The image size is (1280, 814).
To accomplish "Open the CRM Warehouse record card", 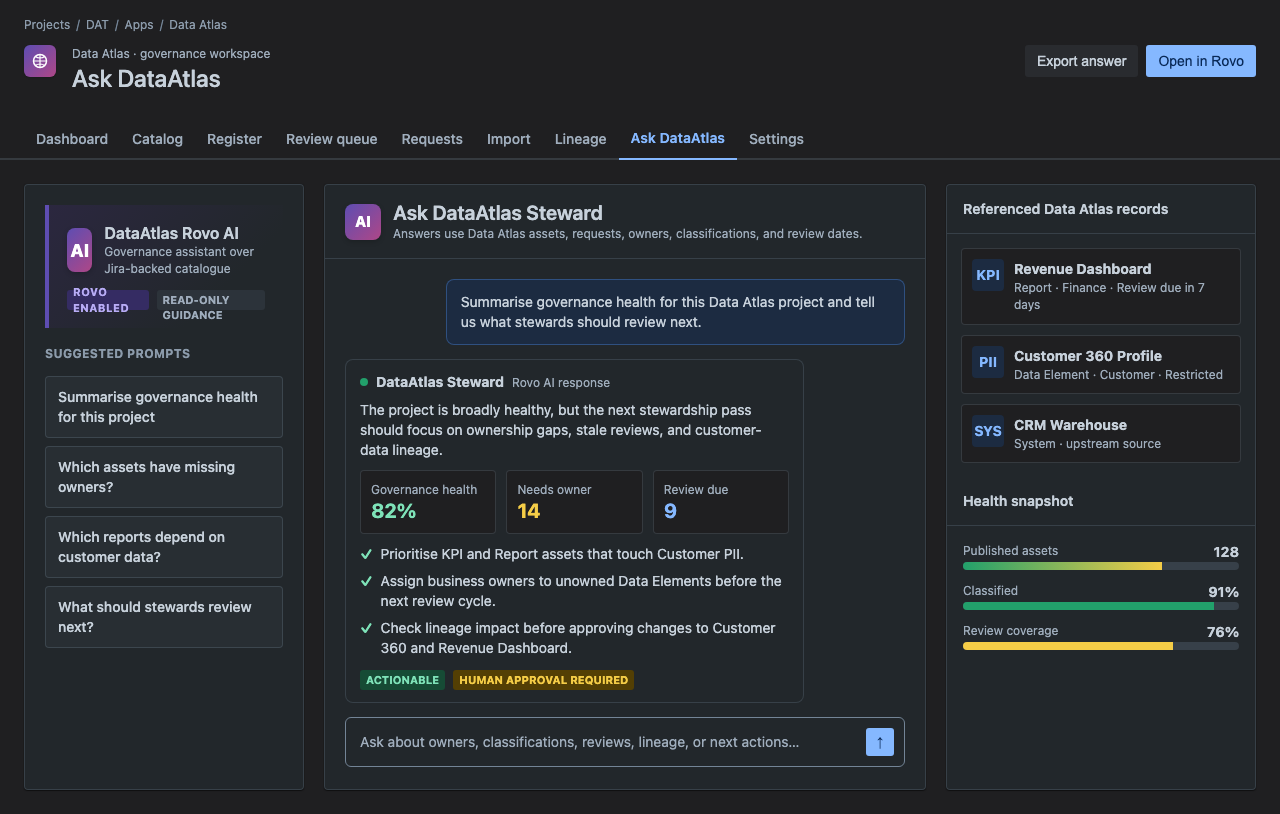I will [1101, 433].
